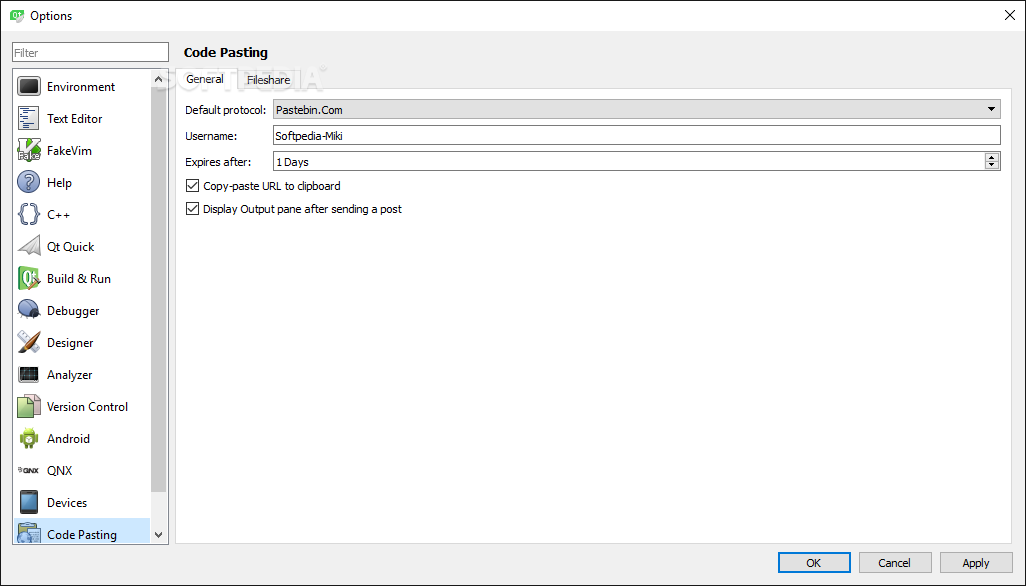Click the category list scrollbar thumb
1026x586 pixels.
click(158, 288)
